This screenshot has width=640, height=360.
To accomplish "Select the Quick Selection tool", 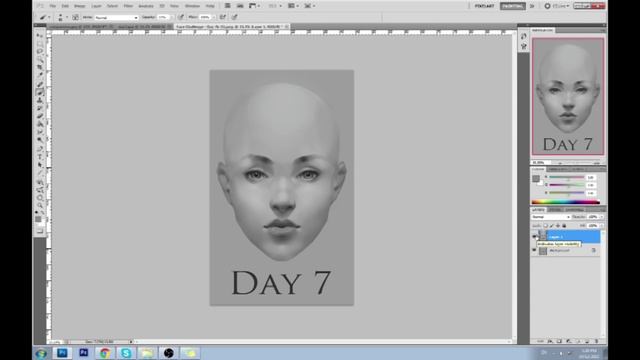I will 40,60.
